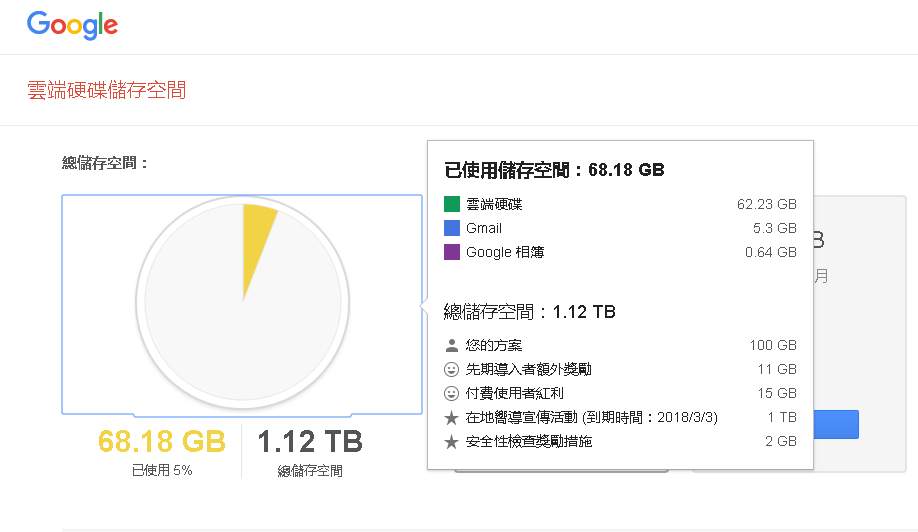Click the 15 GB value

pos(777,393)
